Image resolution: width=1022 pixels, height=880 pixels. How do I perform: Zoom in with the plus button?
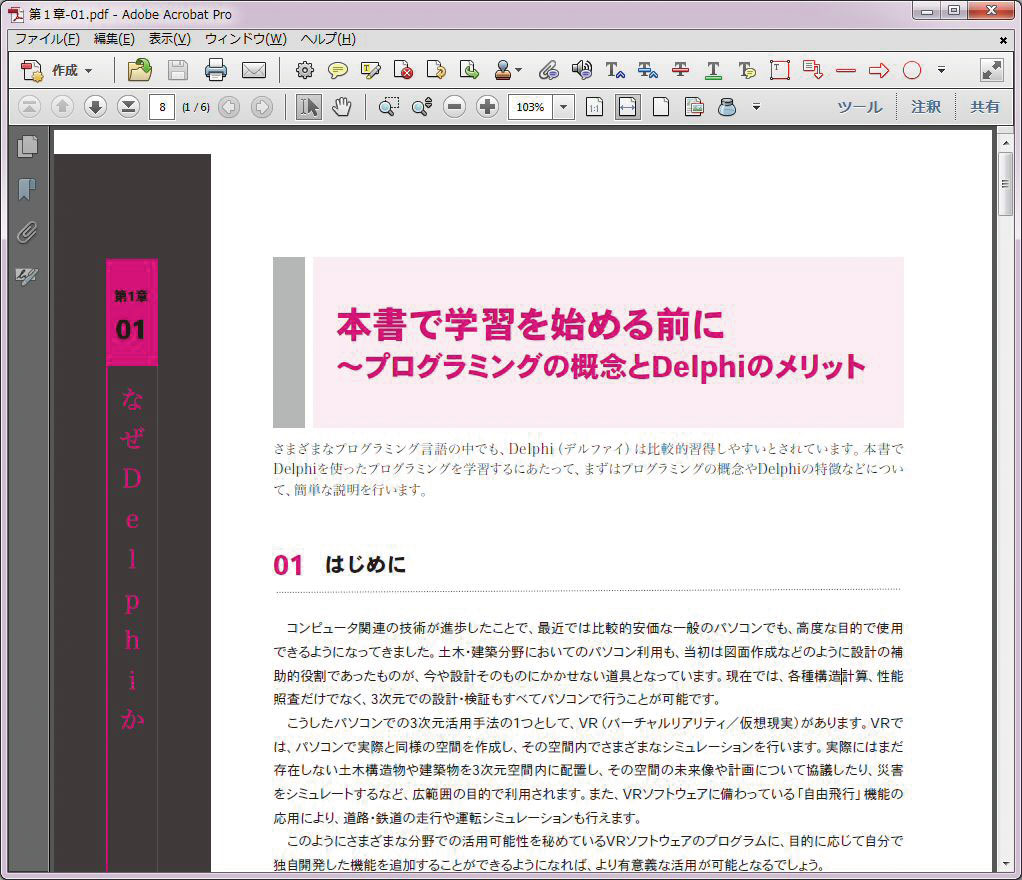click(x=487, y=107)
